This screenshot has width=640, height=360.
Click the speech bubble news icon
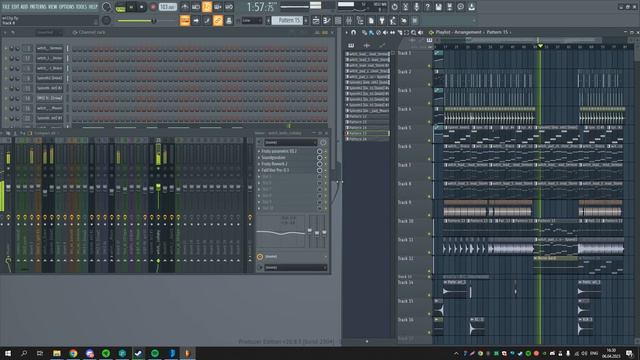coord(460,7)
